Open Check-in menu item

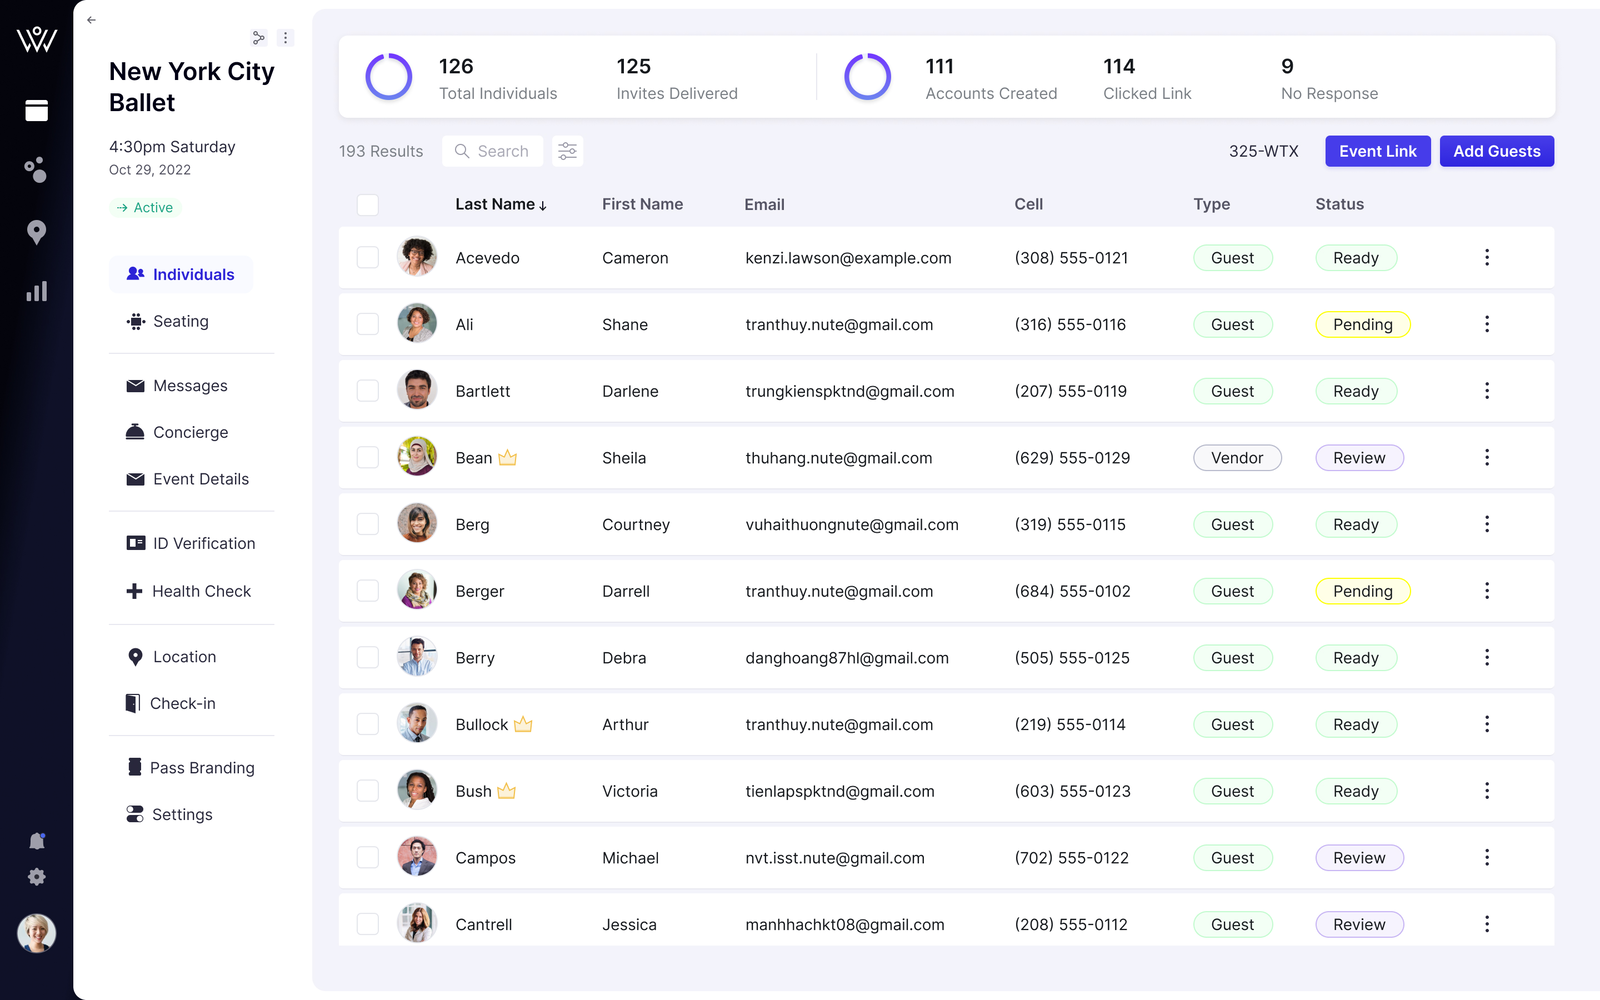coord(170,703)
